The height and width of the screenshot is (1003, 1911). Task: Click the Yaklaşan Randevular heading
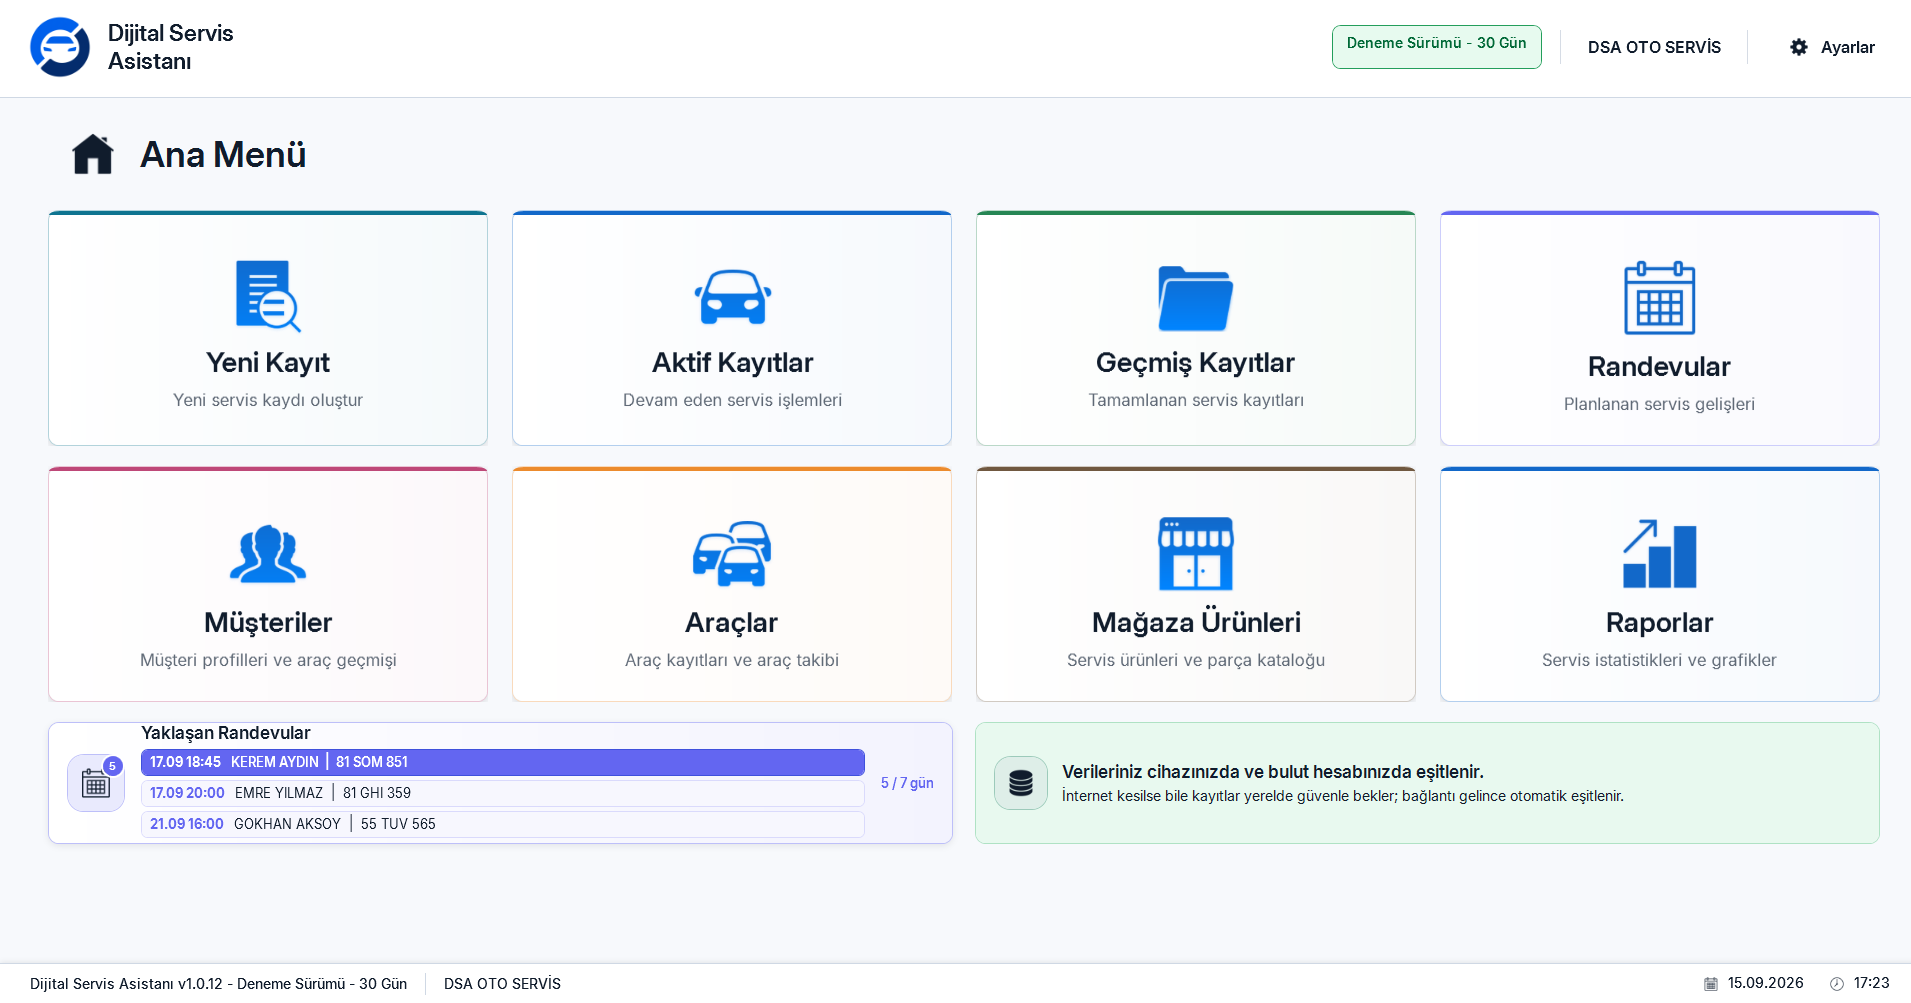point(226,733)
